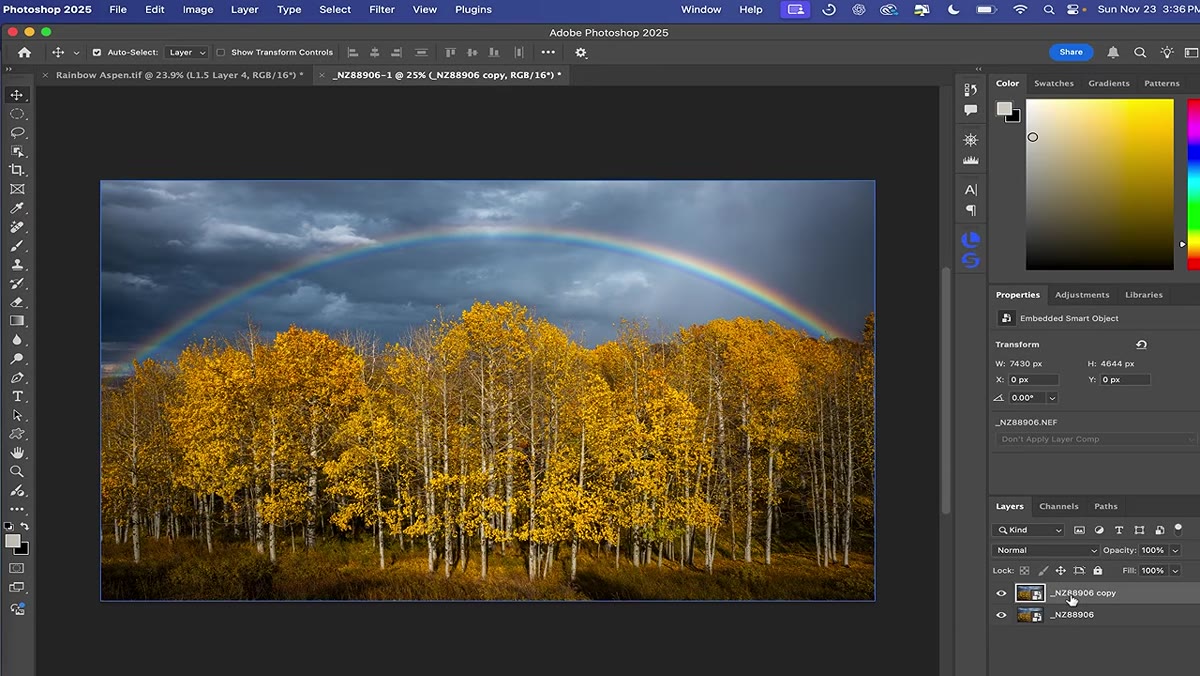Open the rotation angle dropdown
The height and width of the screenshot is (676, 1200).
1052,398
